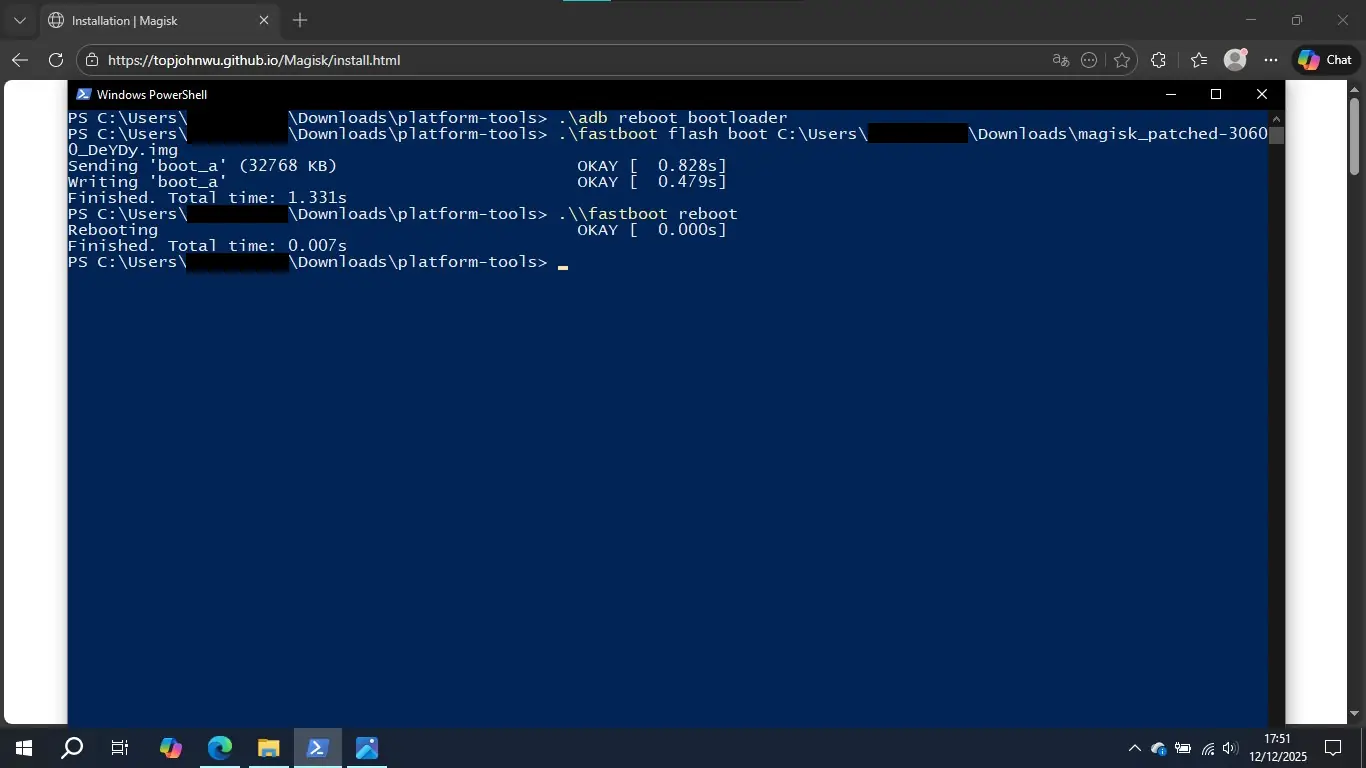Refresh the Magisk installation page
This screenshot has width=1366, height=768.
pos(56,60)
